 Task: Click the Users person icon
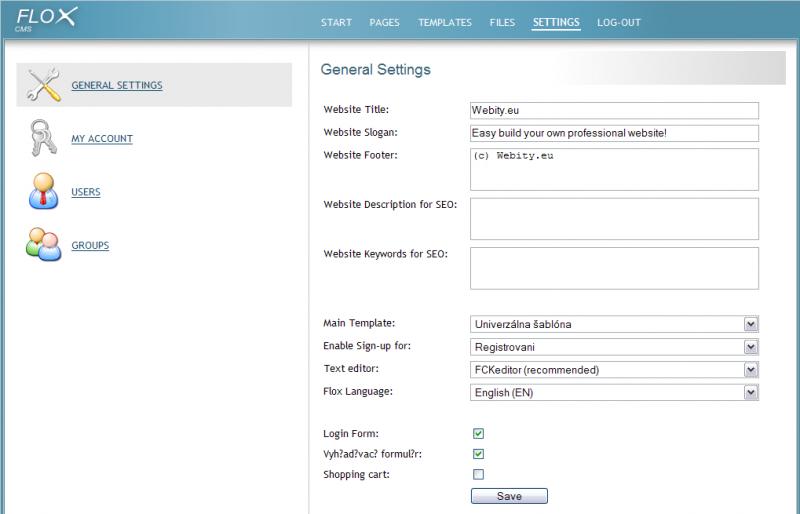[43, 191]
